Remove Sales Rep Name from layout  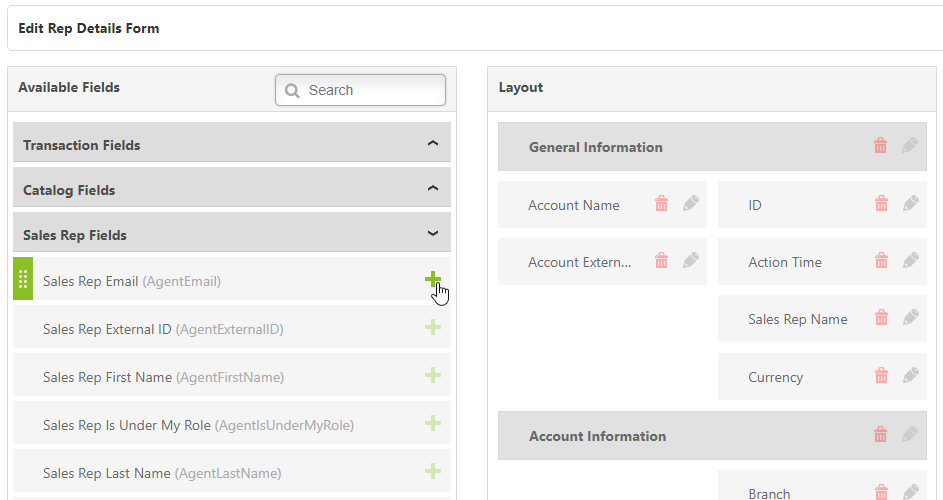pyautogui.click(x=882, y=318)
